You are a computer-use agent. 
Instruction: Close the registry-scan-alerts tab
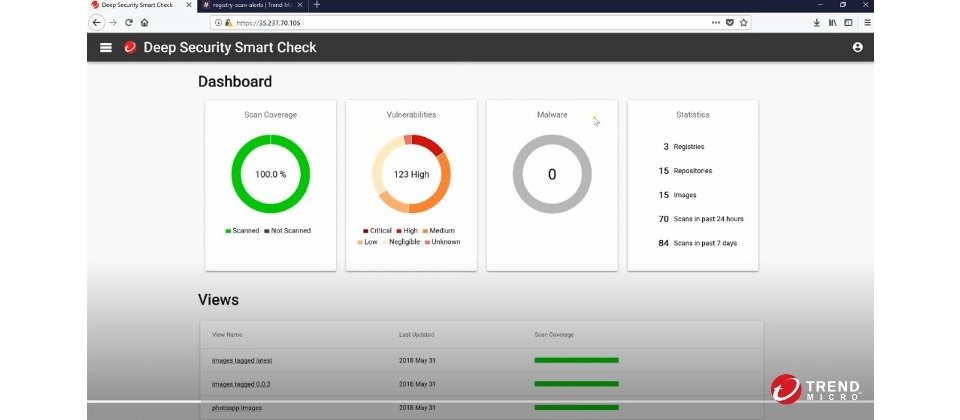[x=299, y=5]
